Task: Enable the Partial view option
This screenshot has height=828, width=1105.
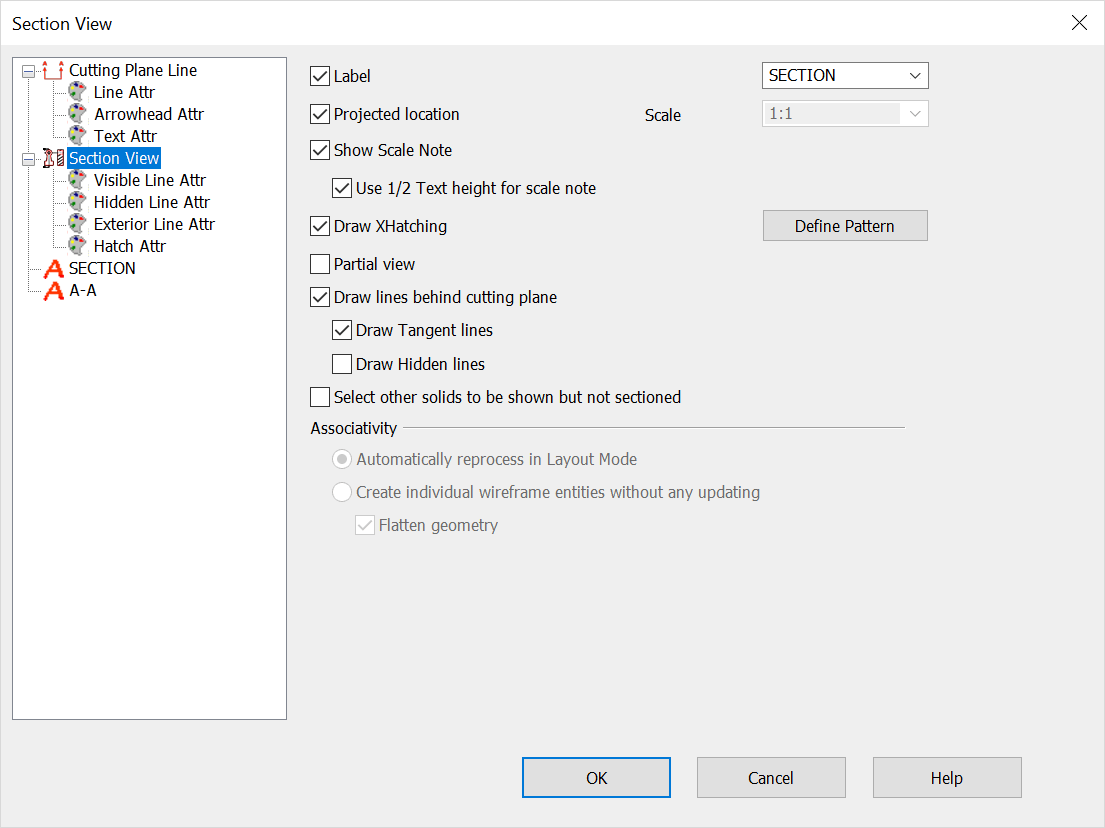Action: [x=320, y=263]
